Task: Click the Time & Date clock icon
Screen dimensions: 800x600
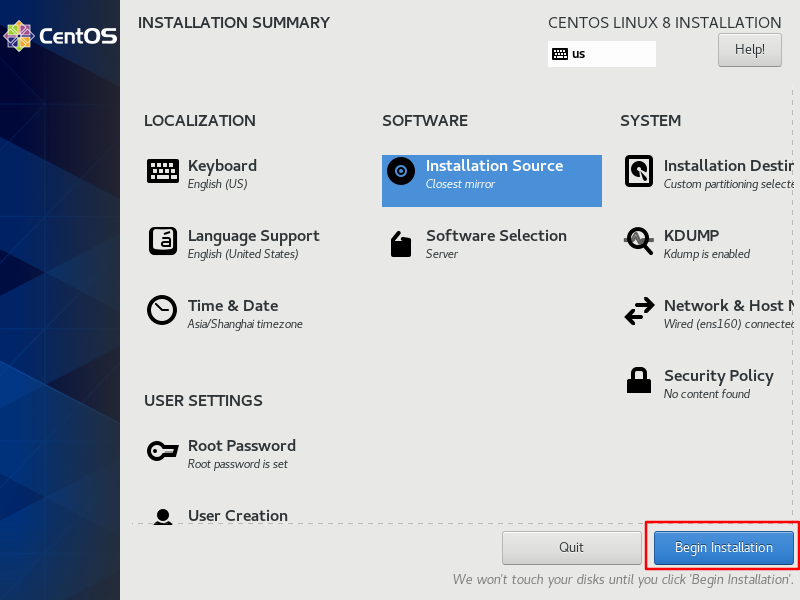Action: [x=162, y=310]
